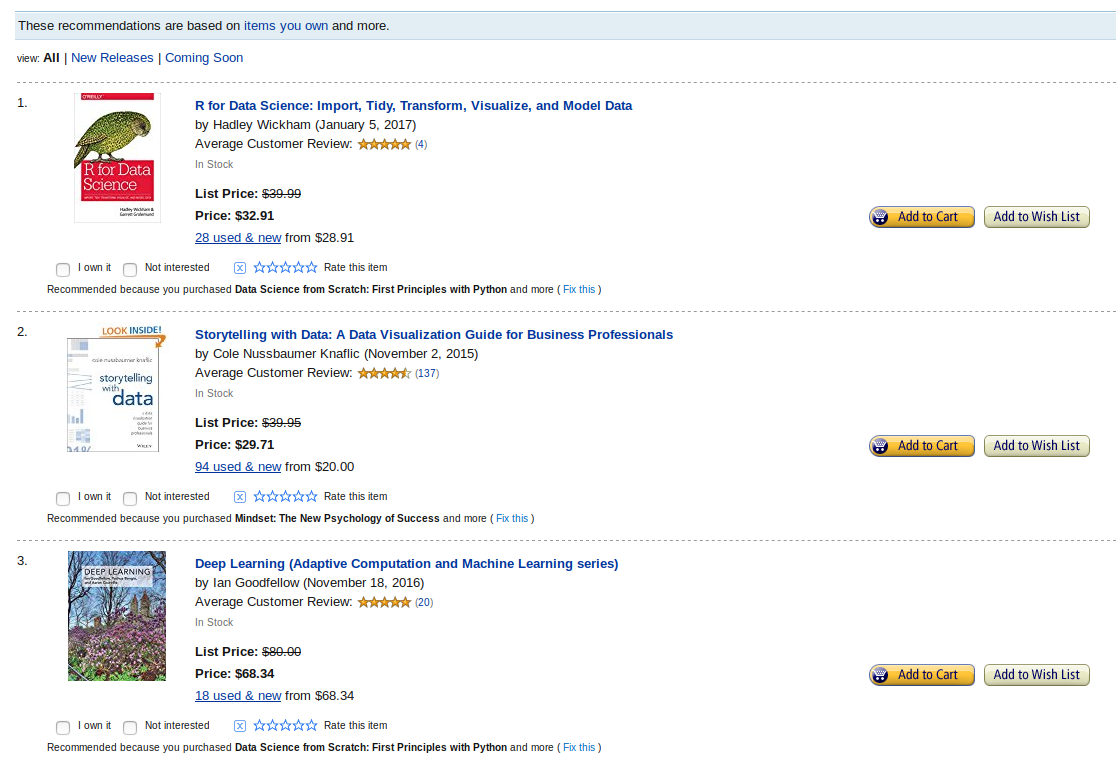The height and width of the screenshot is (760, 1116).
Task: Click the X next to Deep Learning rating stars
Action: [x=239, y=725]
